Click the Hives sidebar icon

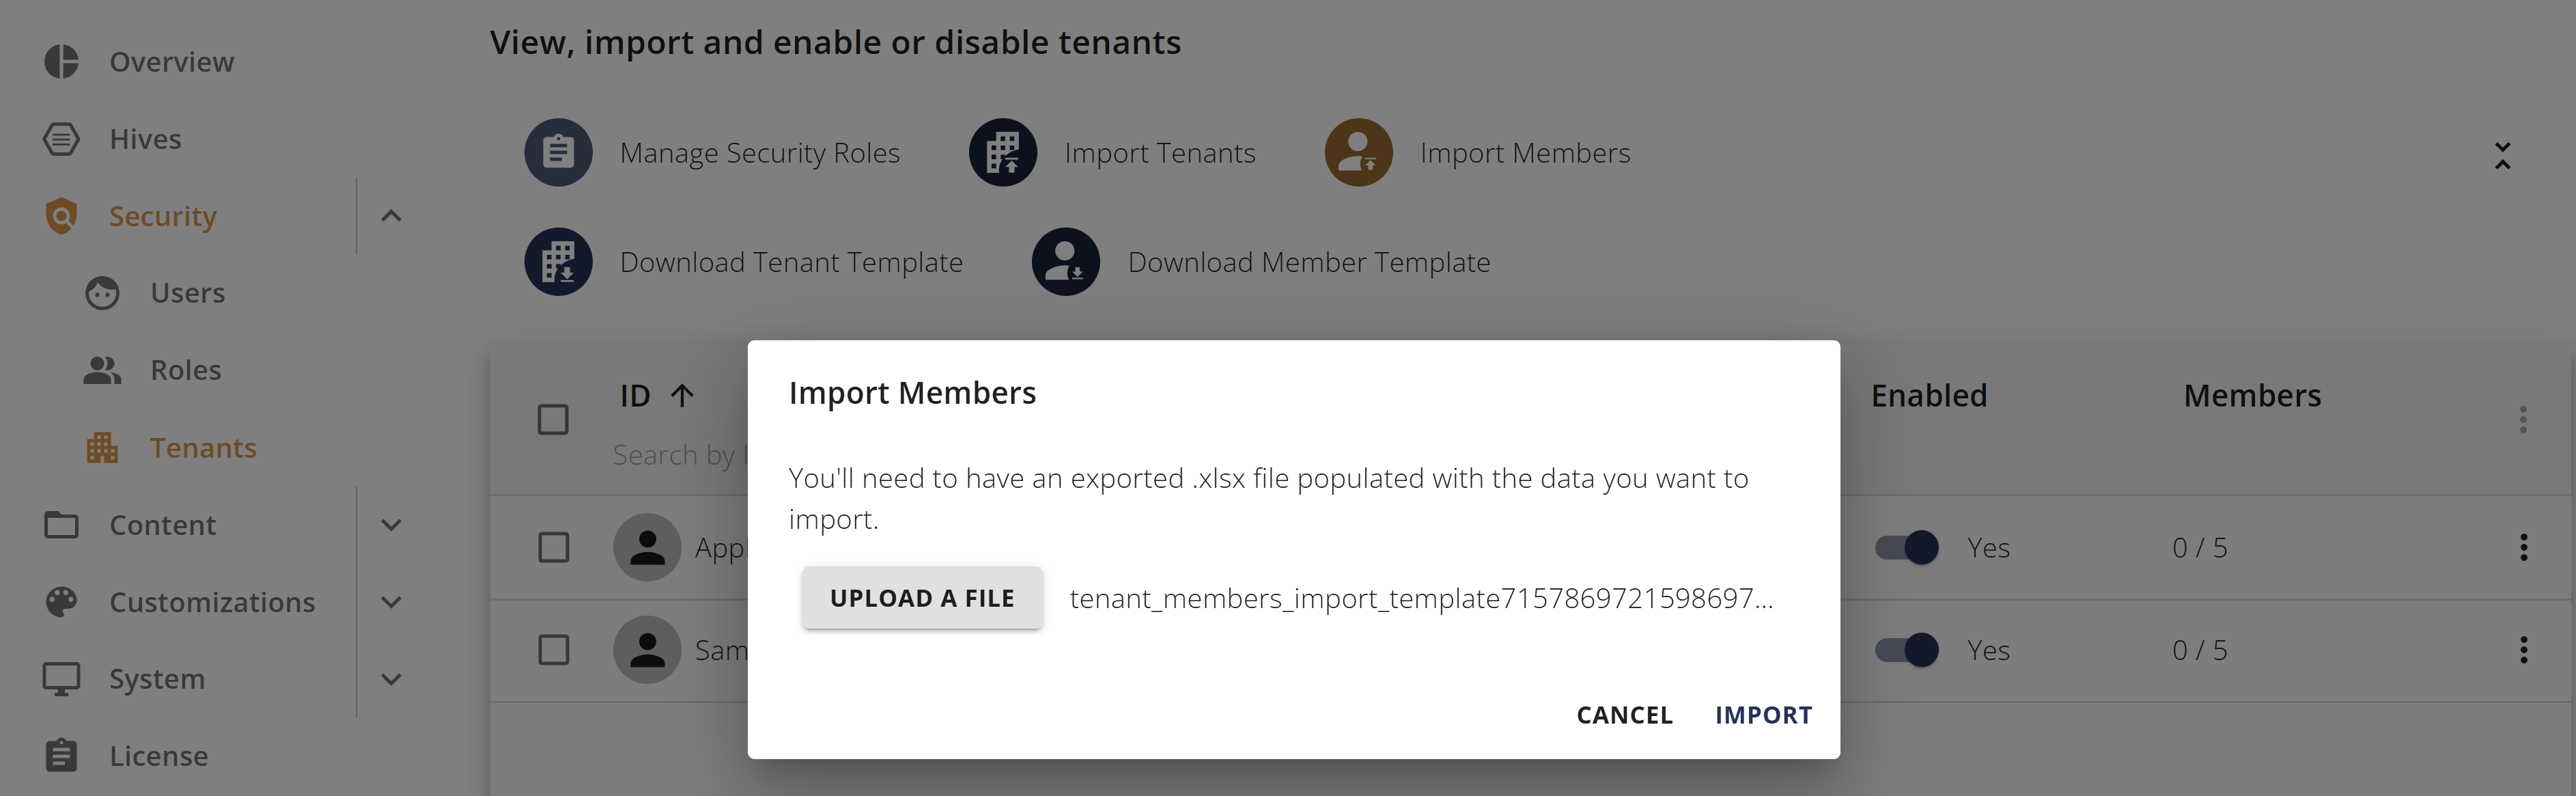pyautogui.click(x=61, y=139)
